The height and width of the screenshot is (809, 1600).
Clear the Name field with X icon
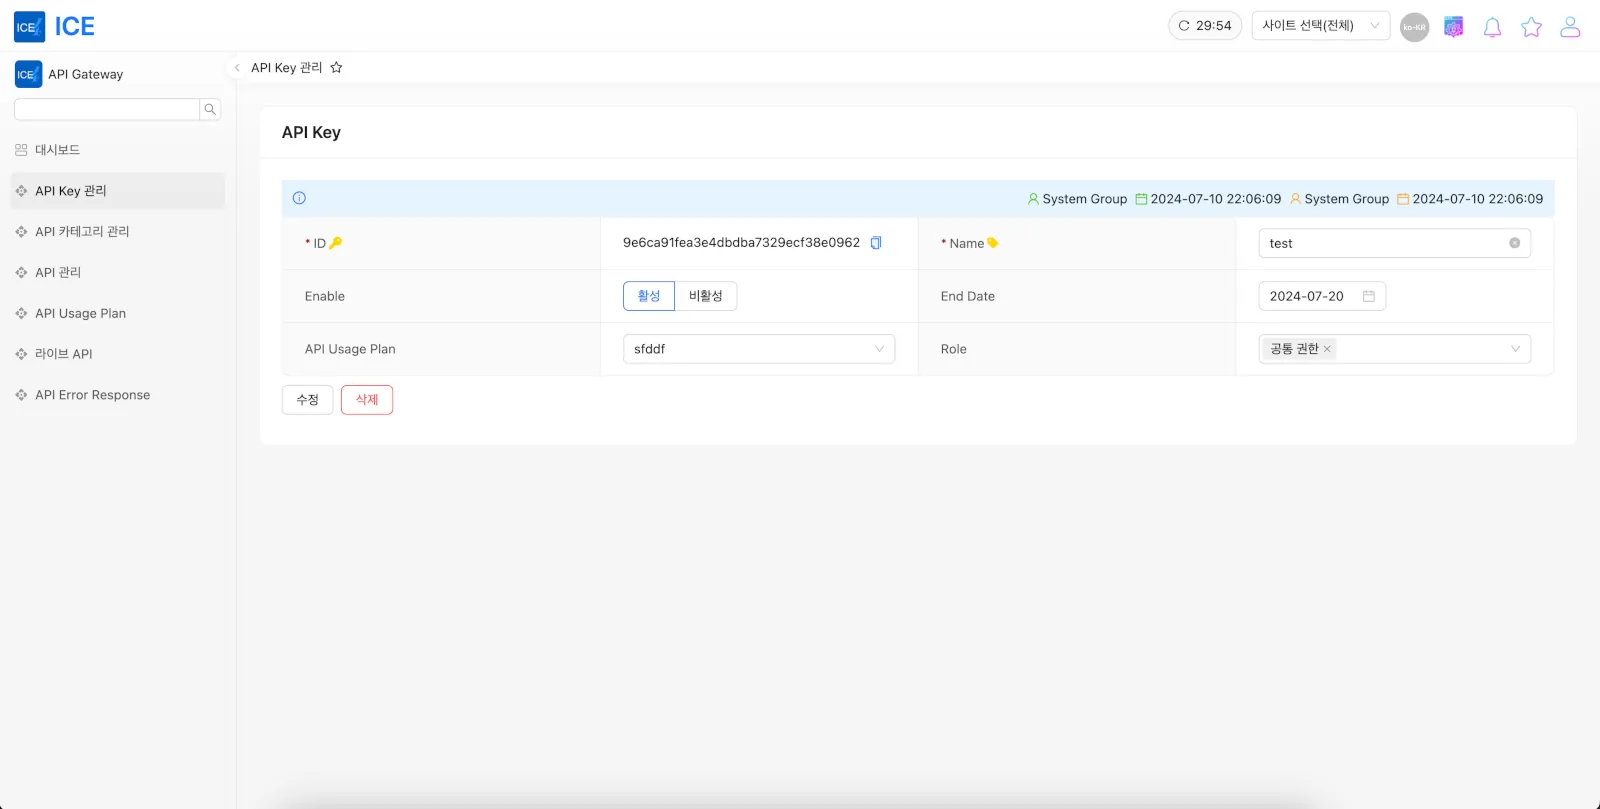coord(1514,243)
